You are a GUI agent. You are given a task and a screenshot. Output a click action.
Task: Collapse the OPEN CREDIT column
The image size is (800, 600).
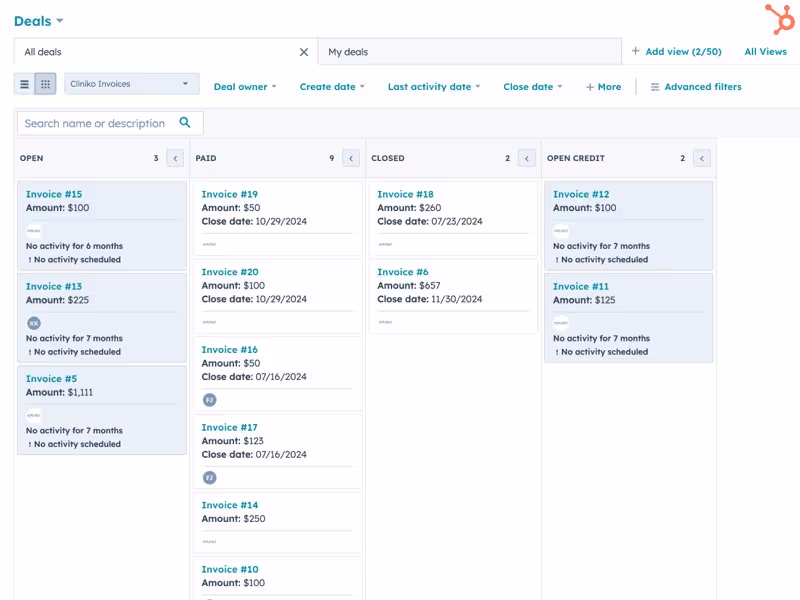[701, 158]
